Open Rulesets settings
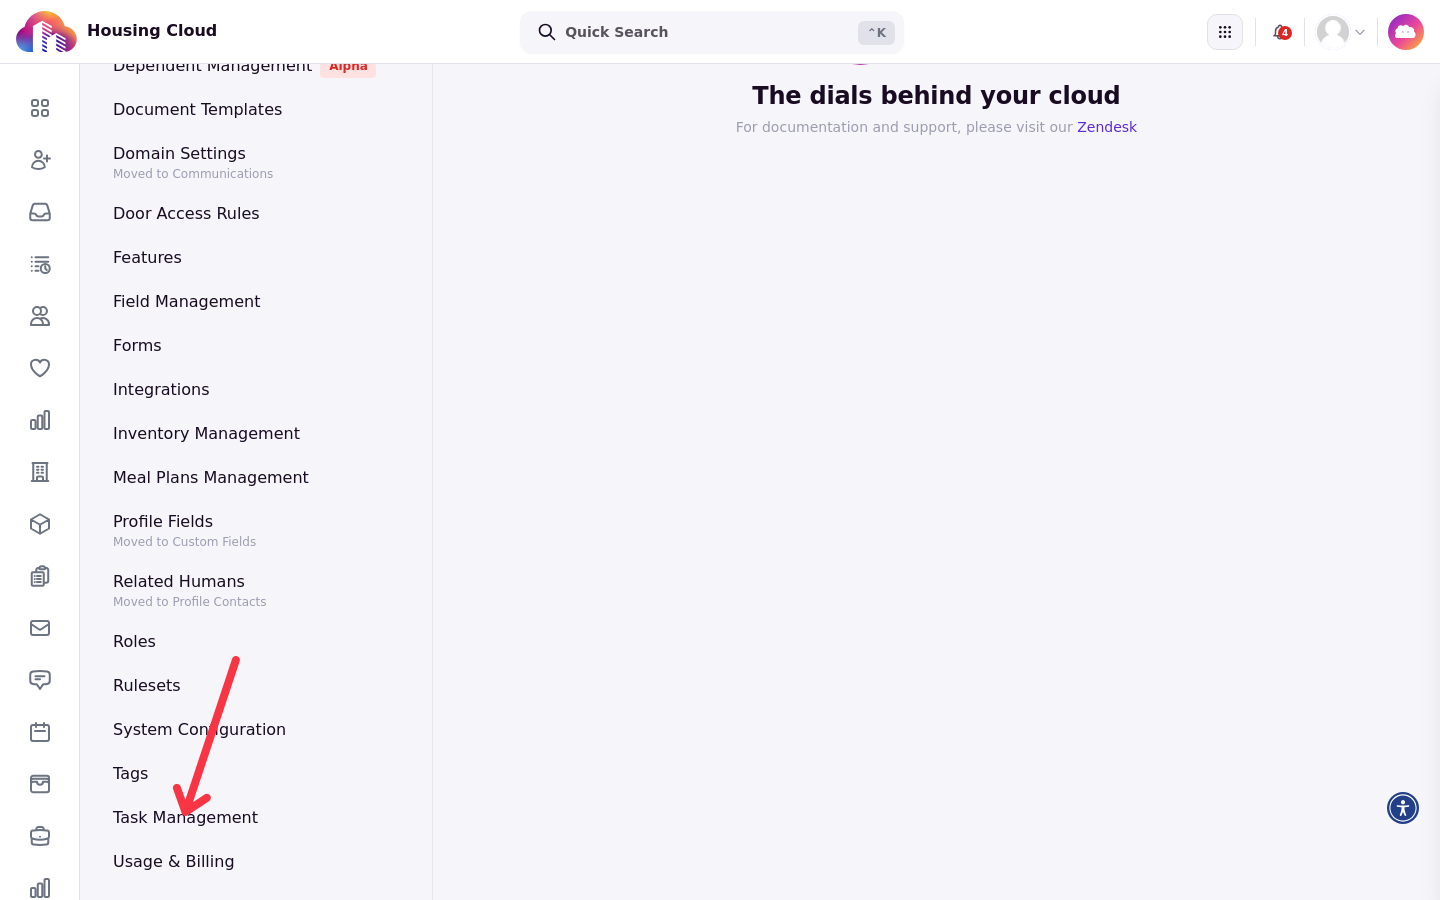Image resolution: width=1440 pixels, height=900 pixels. pyautogui.click(x=146, y=685)
